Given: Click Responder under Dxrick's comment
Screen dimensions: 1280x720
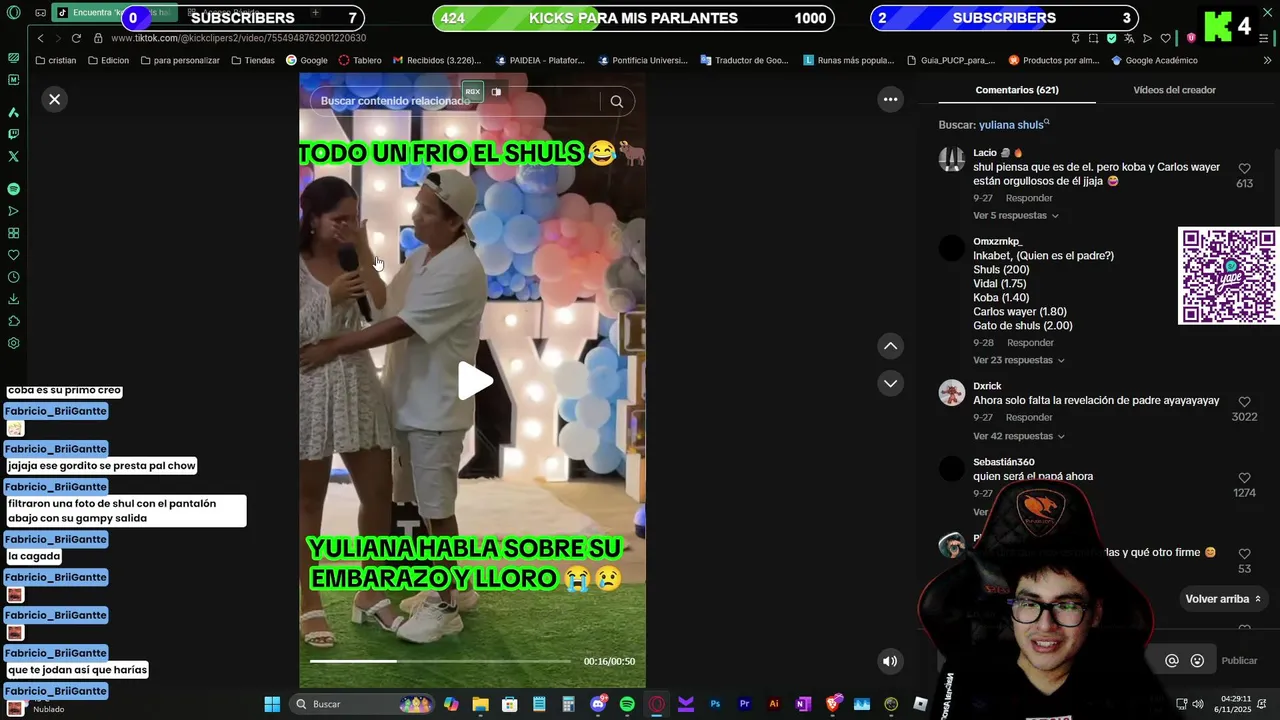Looking at the screenshot, I should pyautogui.click(x=1029, y=417).
